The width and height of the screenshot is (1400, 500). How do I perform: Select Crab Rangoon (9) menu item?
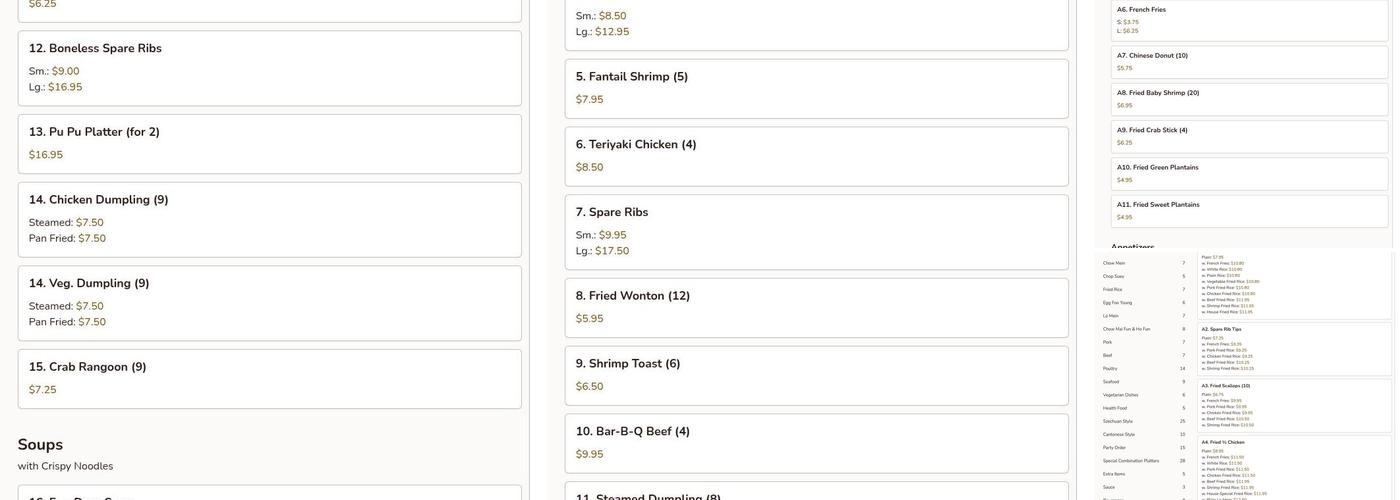(269, 378)
